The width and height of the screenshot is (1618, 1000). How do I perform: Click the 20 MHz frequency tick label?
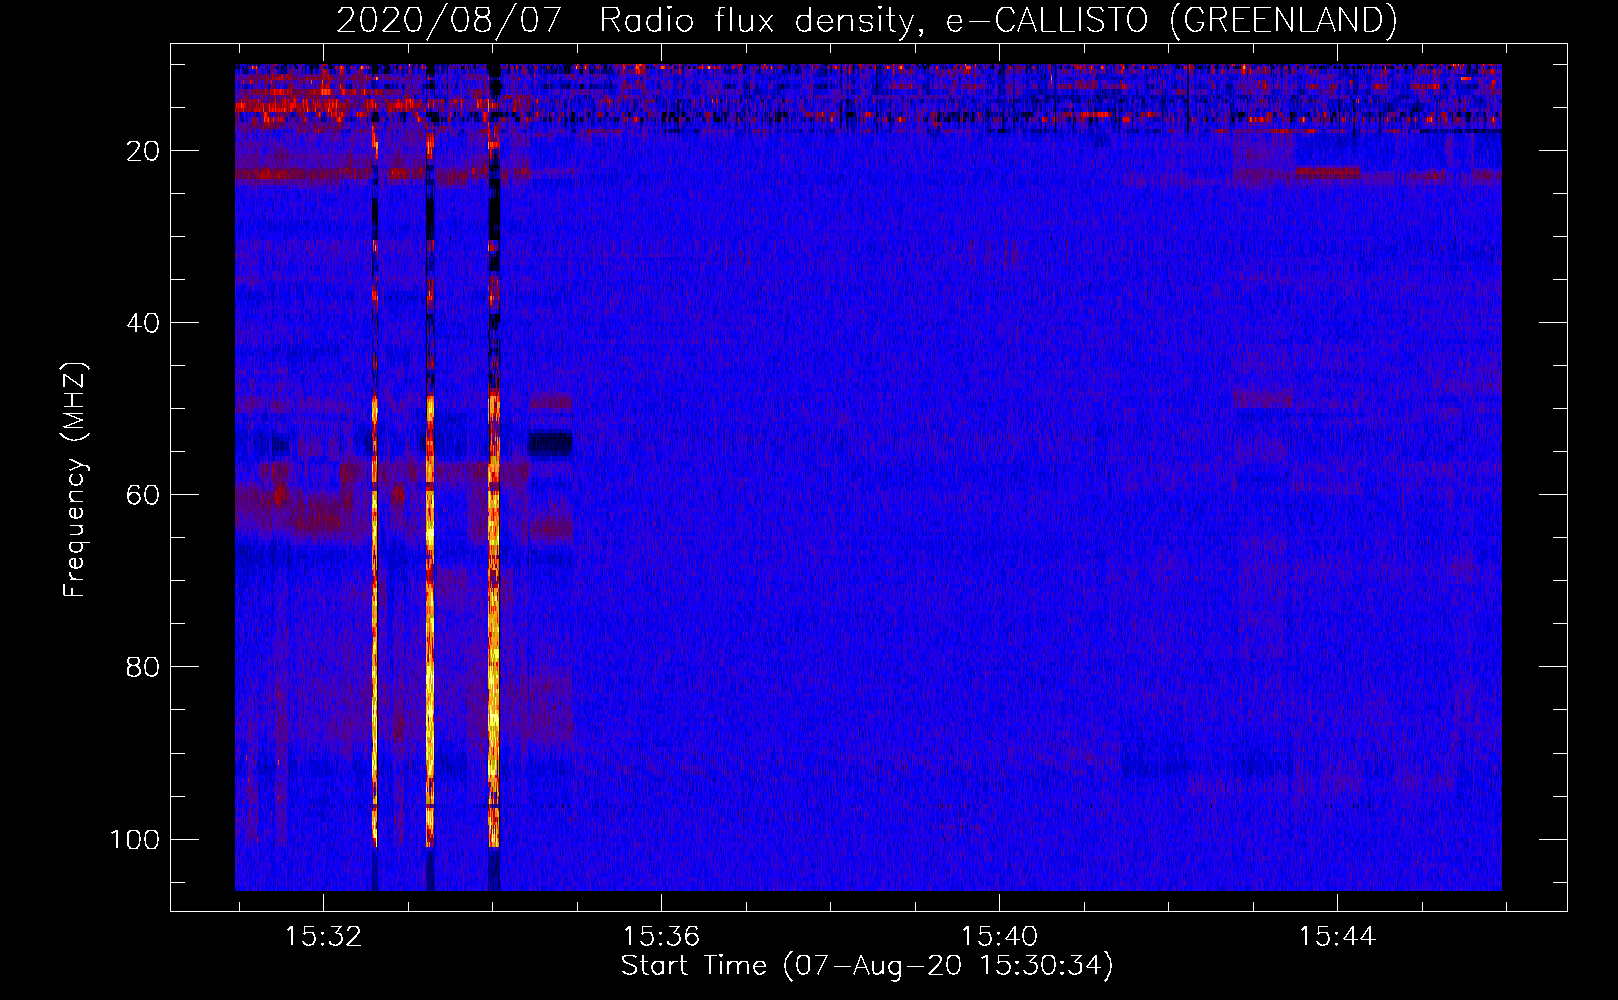[x=143, y=151]
